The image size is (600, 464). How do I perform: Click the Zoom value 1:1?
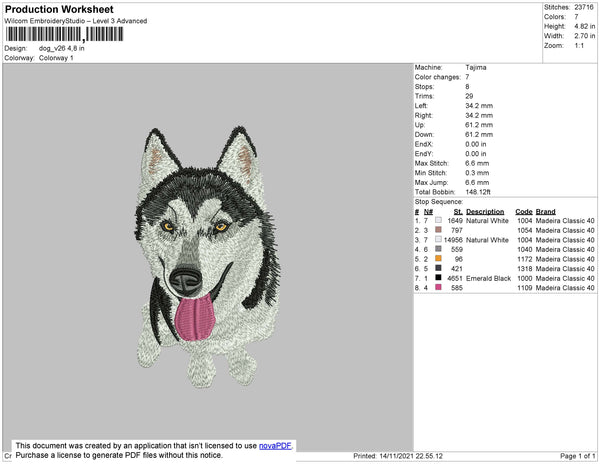coord(579,46)
